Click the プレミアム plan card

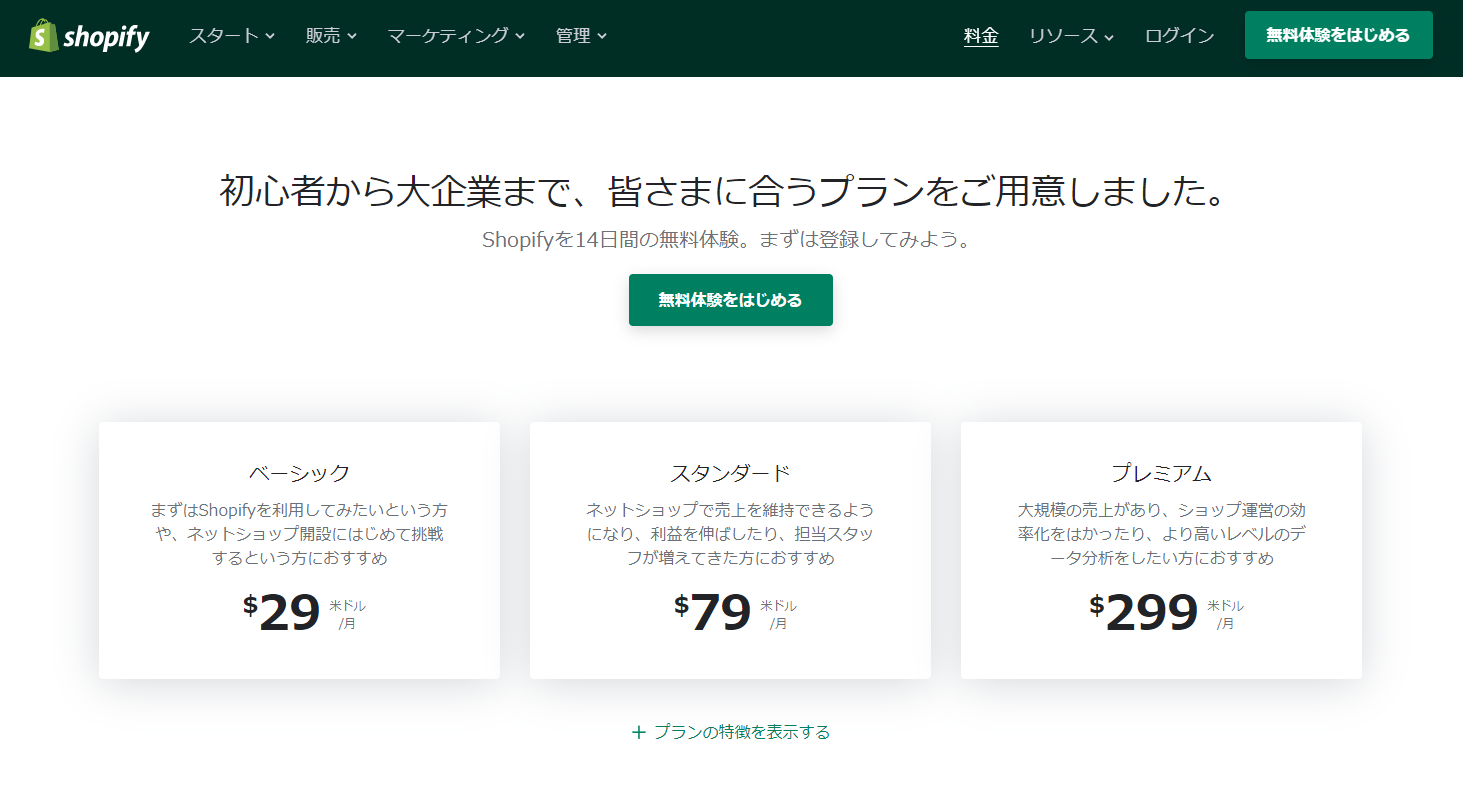pyautogui.click(x=1160, y=550)
